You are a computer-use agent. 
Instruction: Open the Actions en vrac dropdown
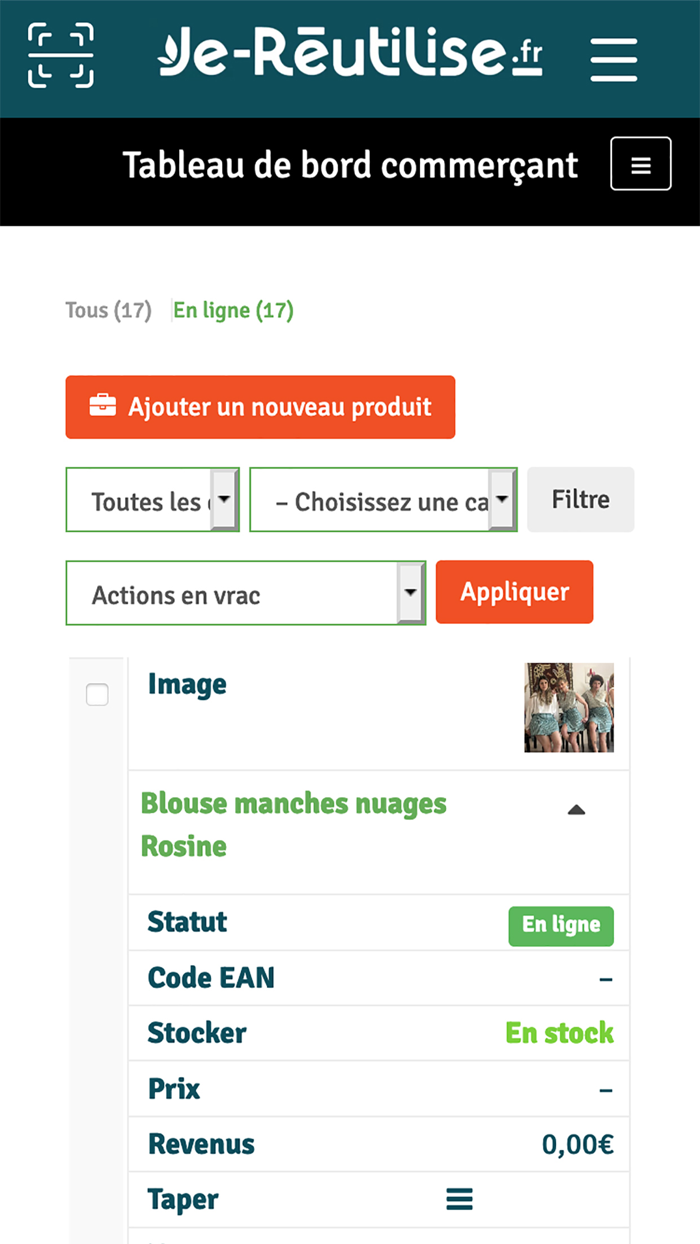coord(245,592)
